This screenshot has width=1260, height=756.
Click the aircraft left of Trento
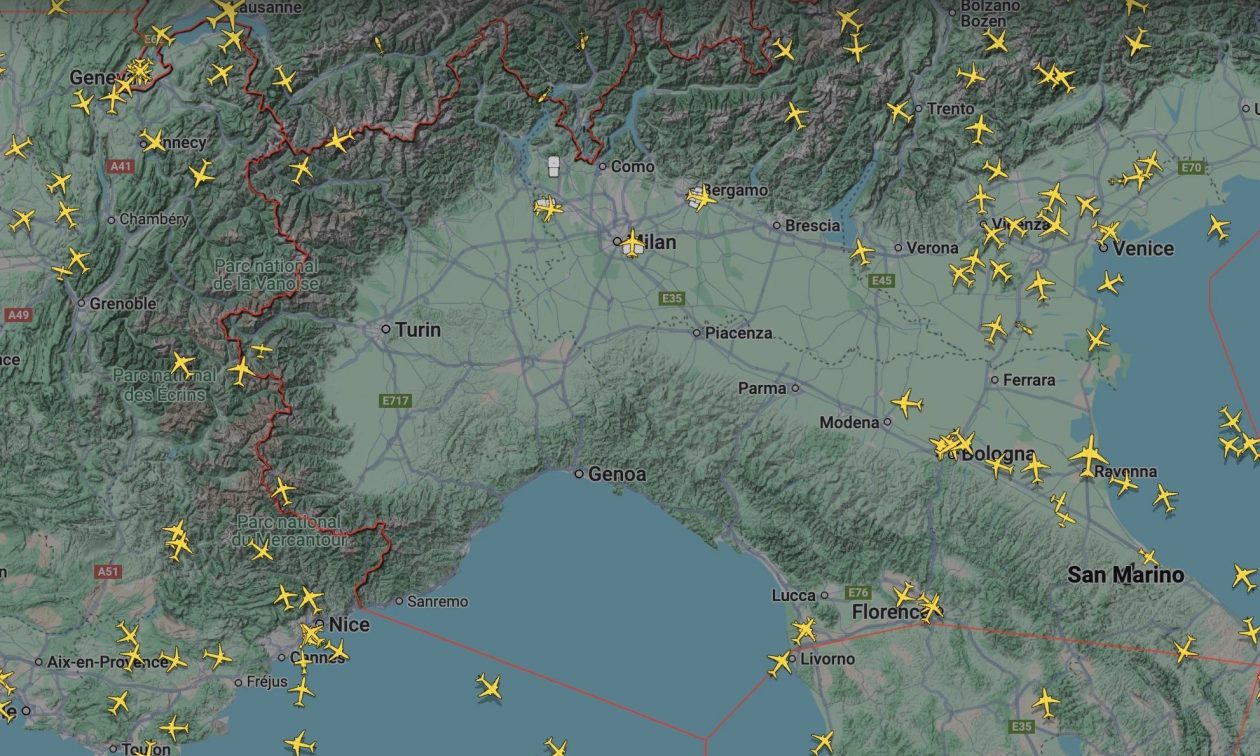point(899,111)
